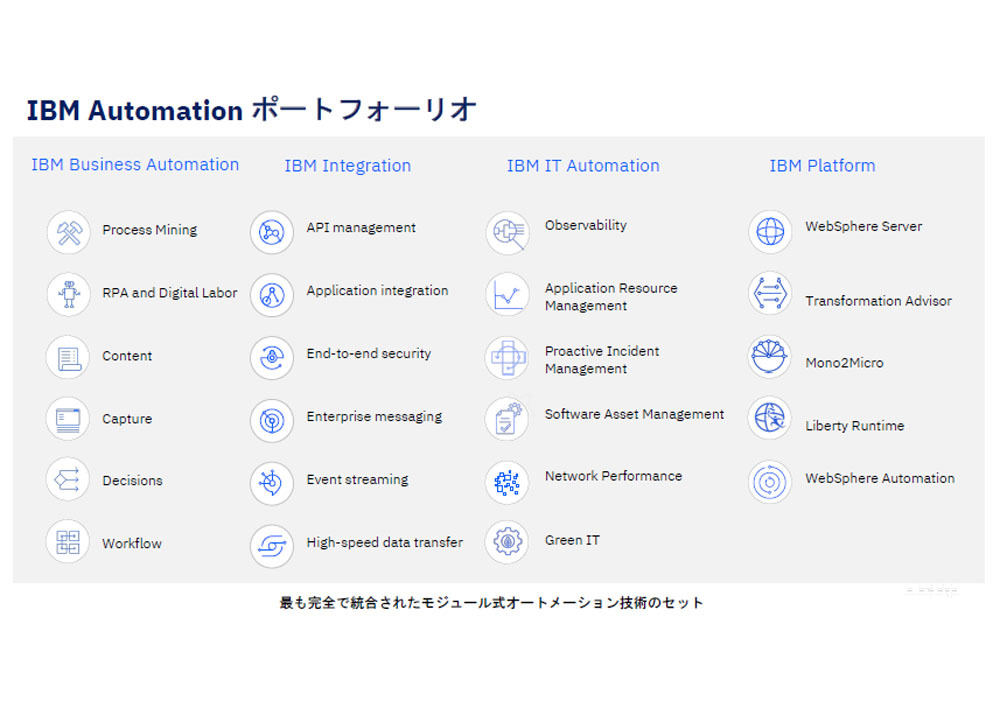Click the 'Content' label
The height and width of the screenshot is (701, 1000).
(127, 356)
